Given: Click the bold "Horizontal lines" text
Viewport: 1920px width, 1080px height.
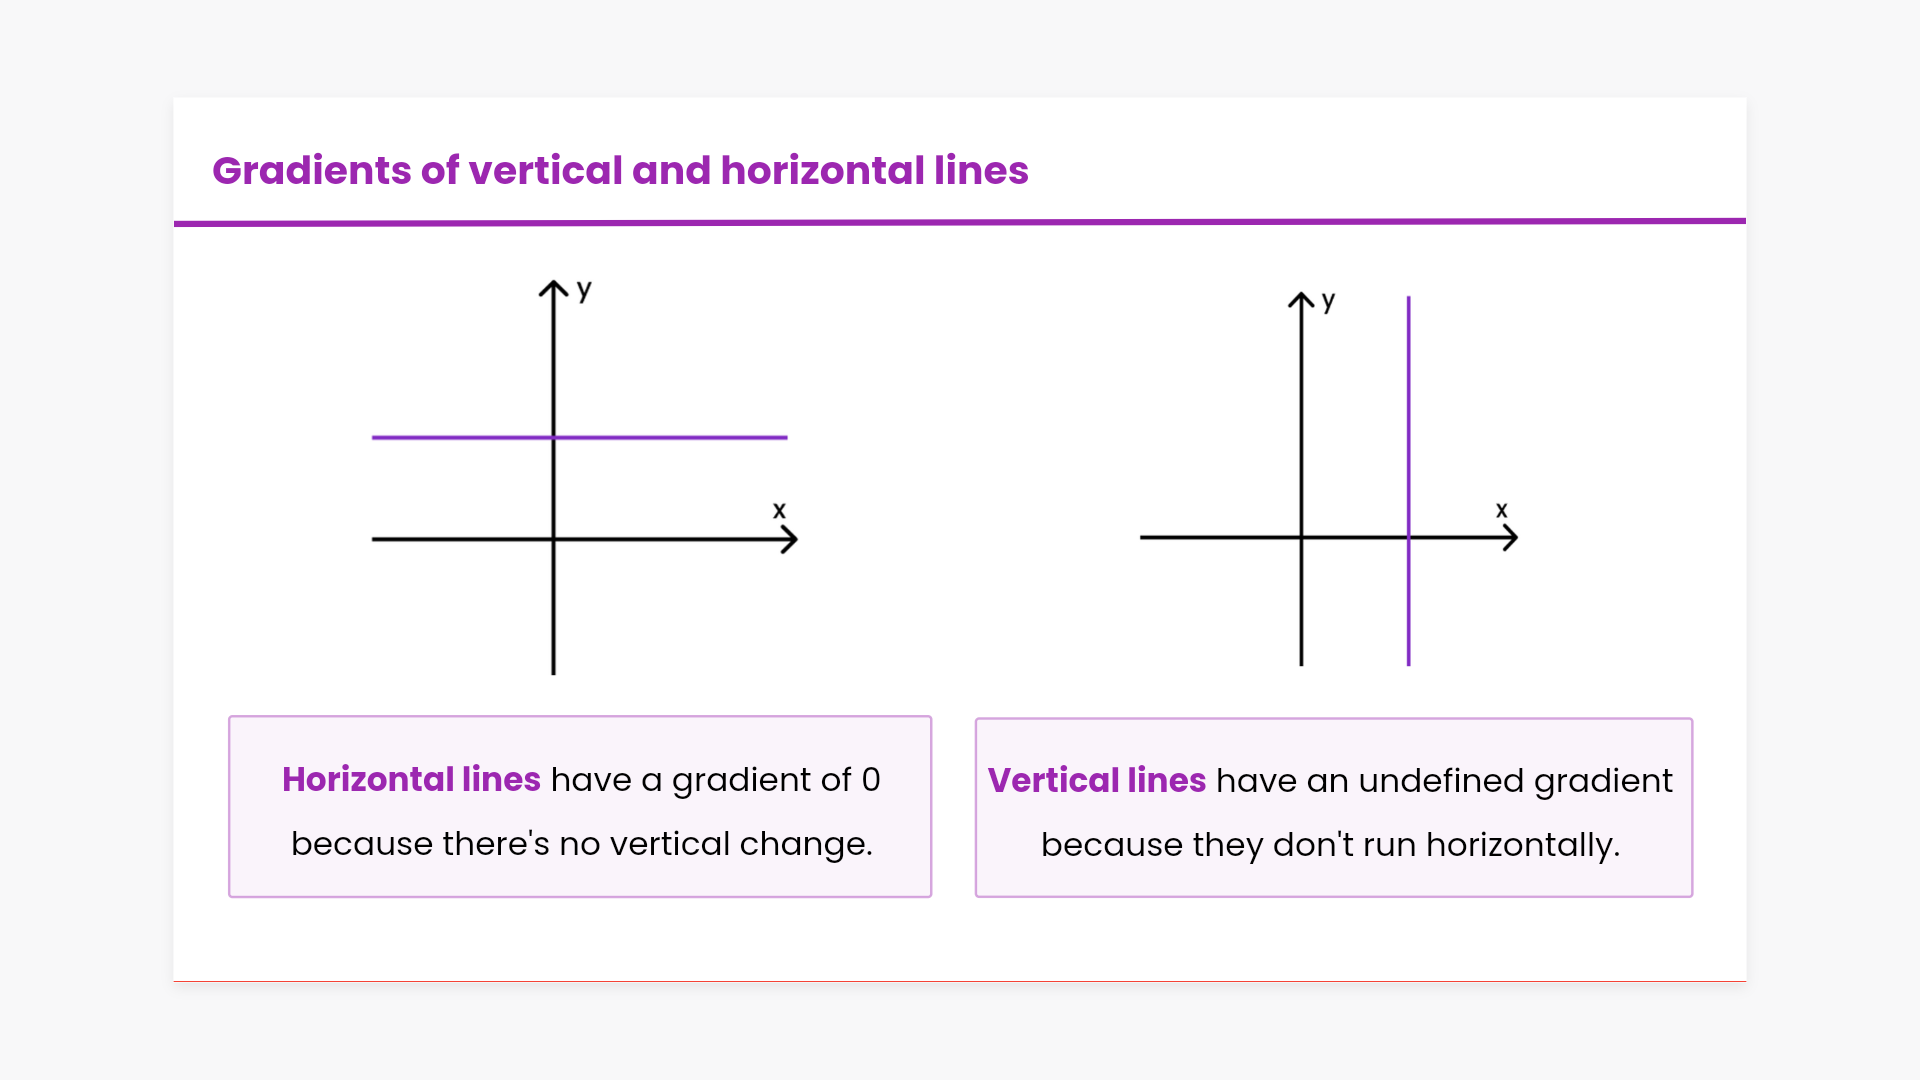Looking at the screenshot, I should [x=411, y=780].
